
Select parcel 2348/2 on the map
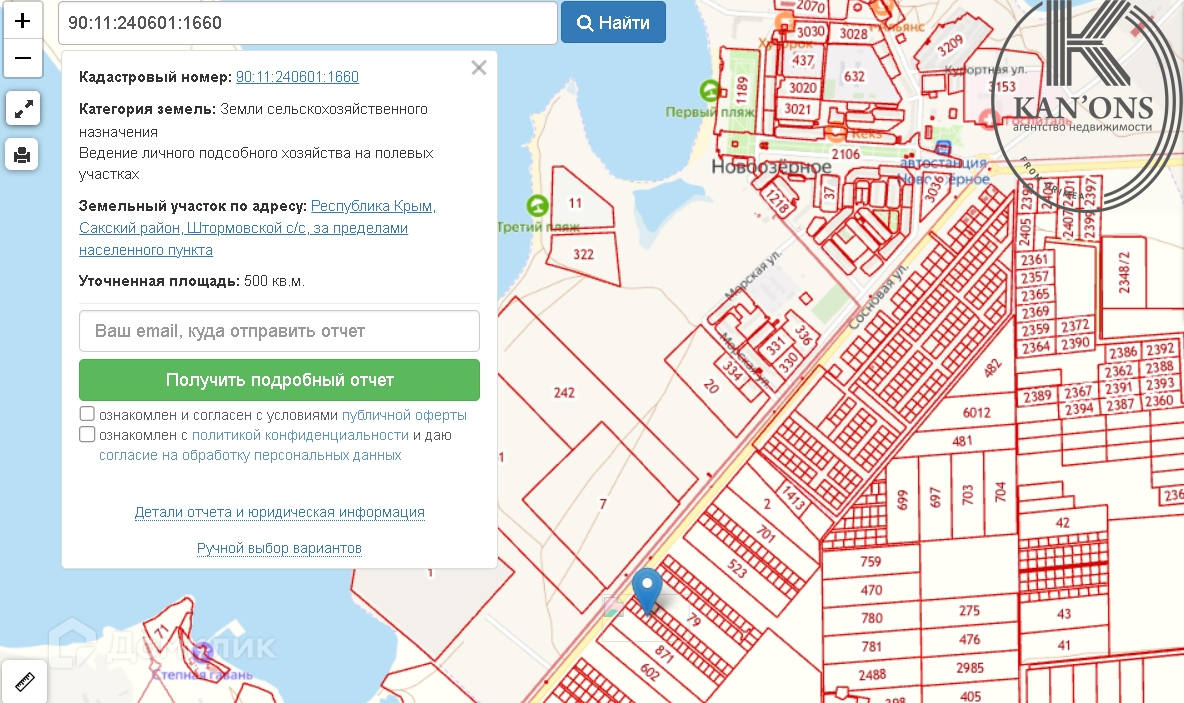coord(1124,273)
